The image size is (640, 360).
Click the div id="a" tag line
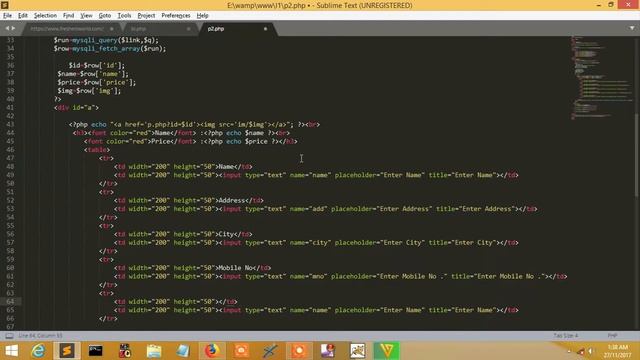coord(76,107)
